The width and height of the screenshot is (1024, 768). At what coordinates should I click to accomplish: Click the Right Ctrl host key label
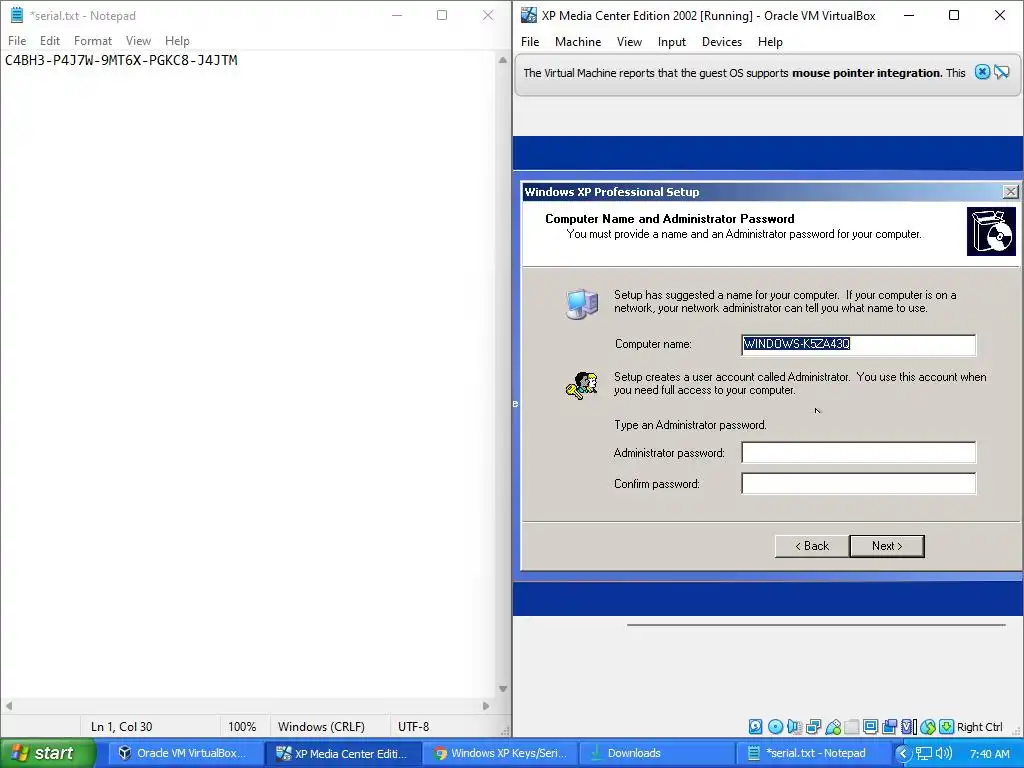[980, 727]
